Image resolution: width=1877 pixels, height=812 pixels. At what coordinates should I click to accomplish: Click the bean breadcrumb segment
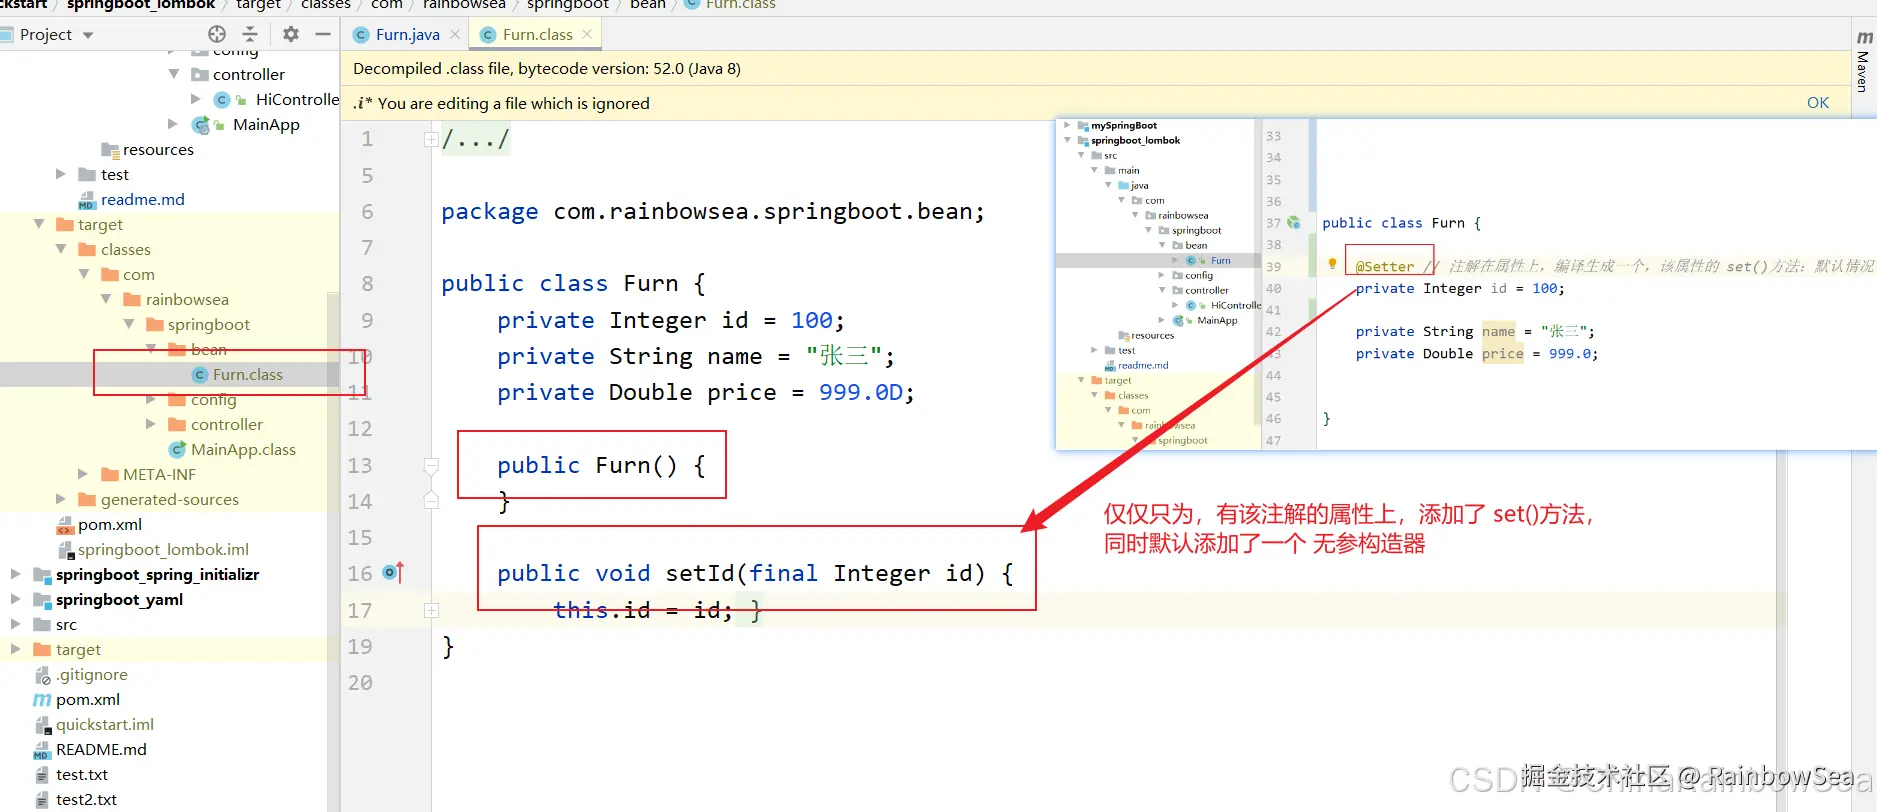(x=647, y=5)
